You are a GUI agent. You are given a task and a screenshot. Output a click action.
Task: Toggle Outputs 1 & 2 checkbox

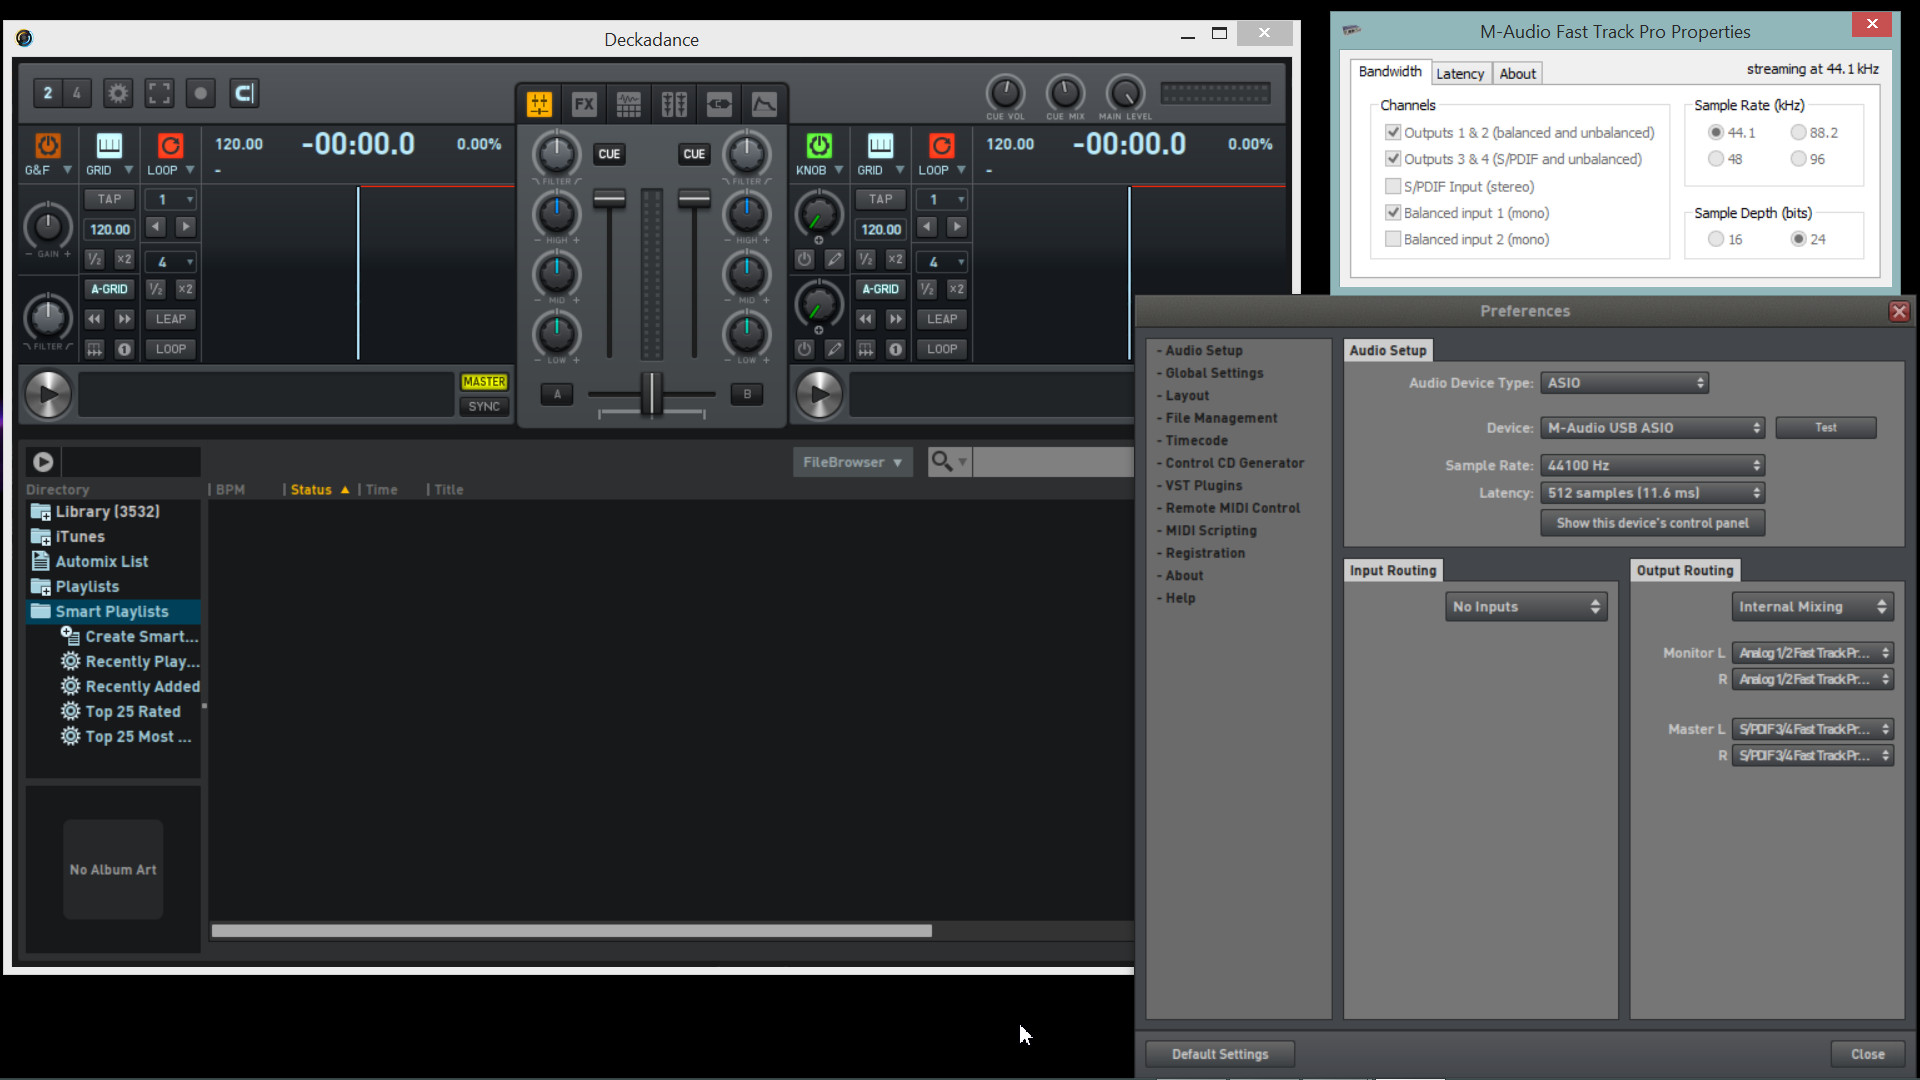pyautogui.click(x=1392, y=132)
